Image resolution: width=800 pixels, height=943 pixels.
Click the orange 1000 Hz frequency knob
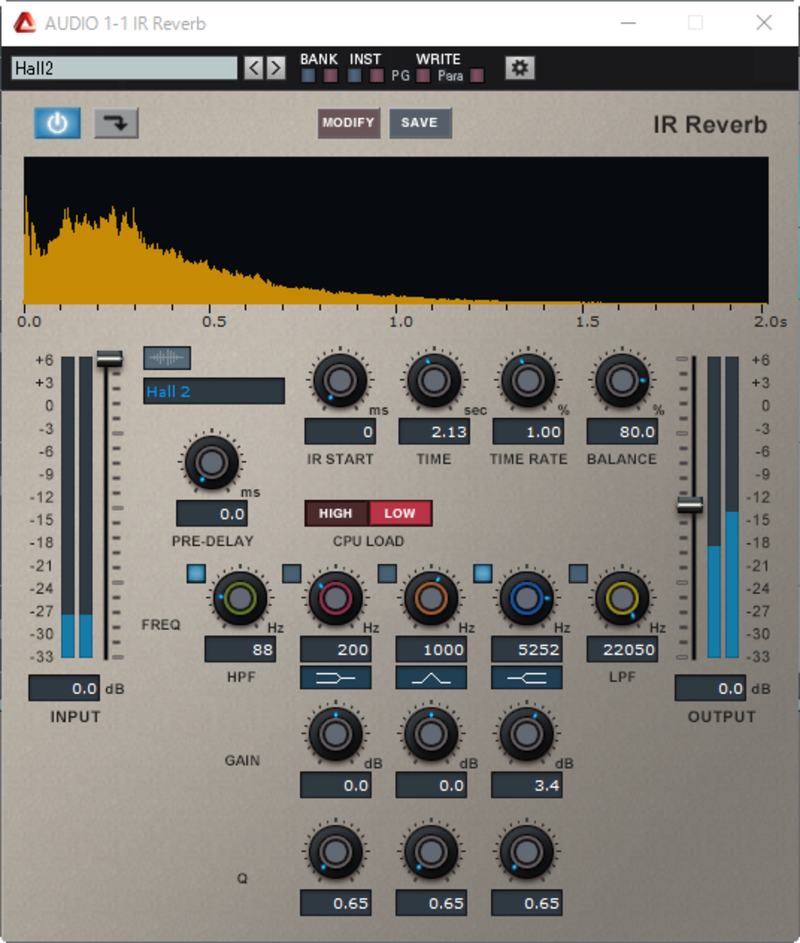point(431,598)
